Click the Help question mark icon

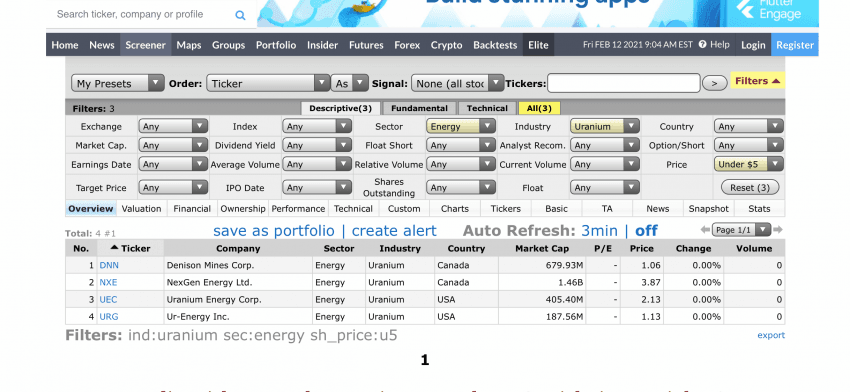point(703,44)
